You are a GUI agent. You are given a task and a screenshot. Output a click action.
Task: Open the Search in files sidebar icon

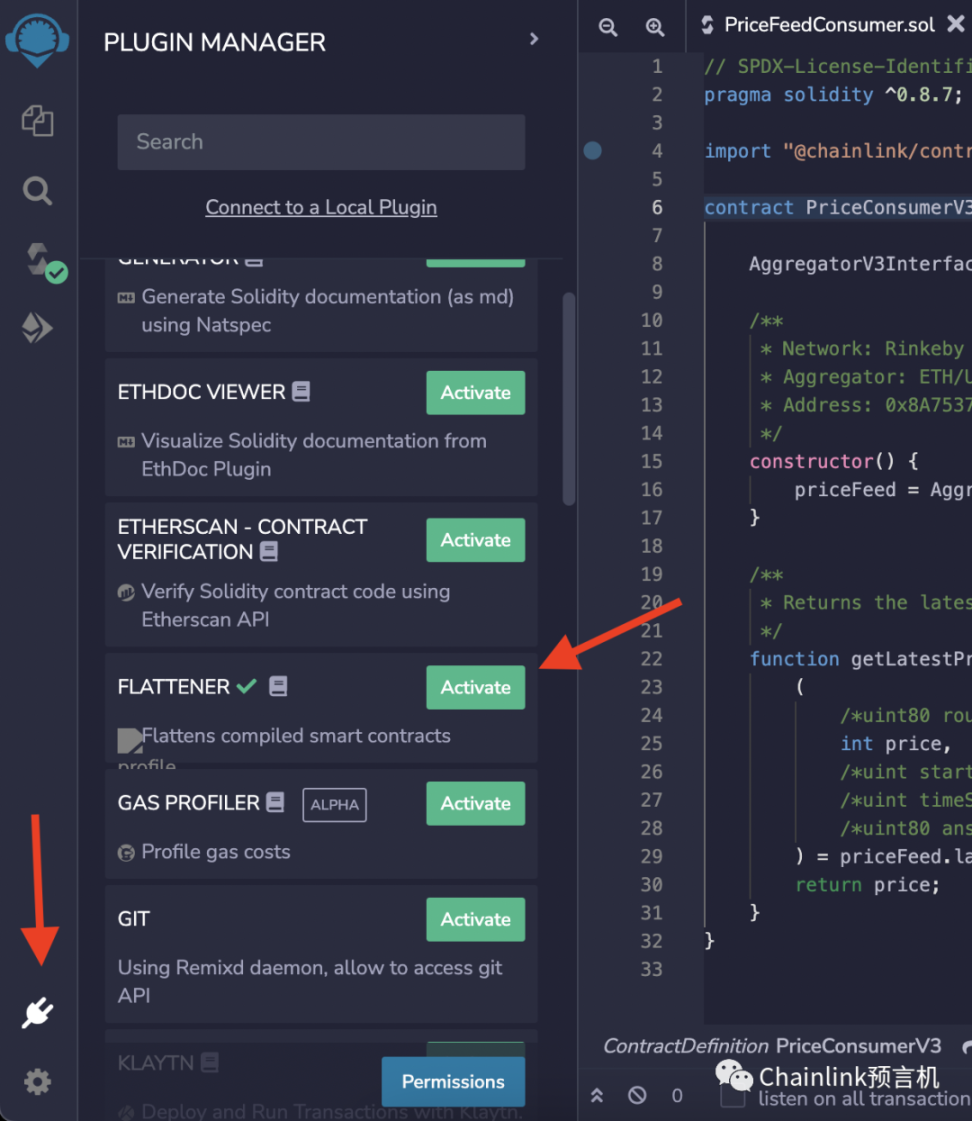point(38,191)
